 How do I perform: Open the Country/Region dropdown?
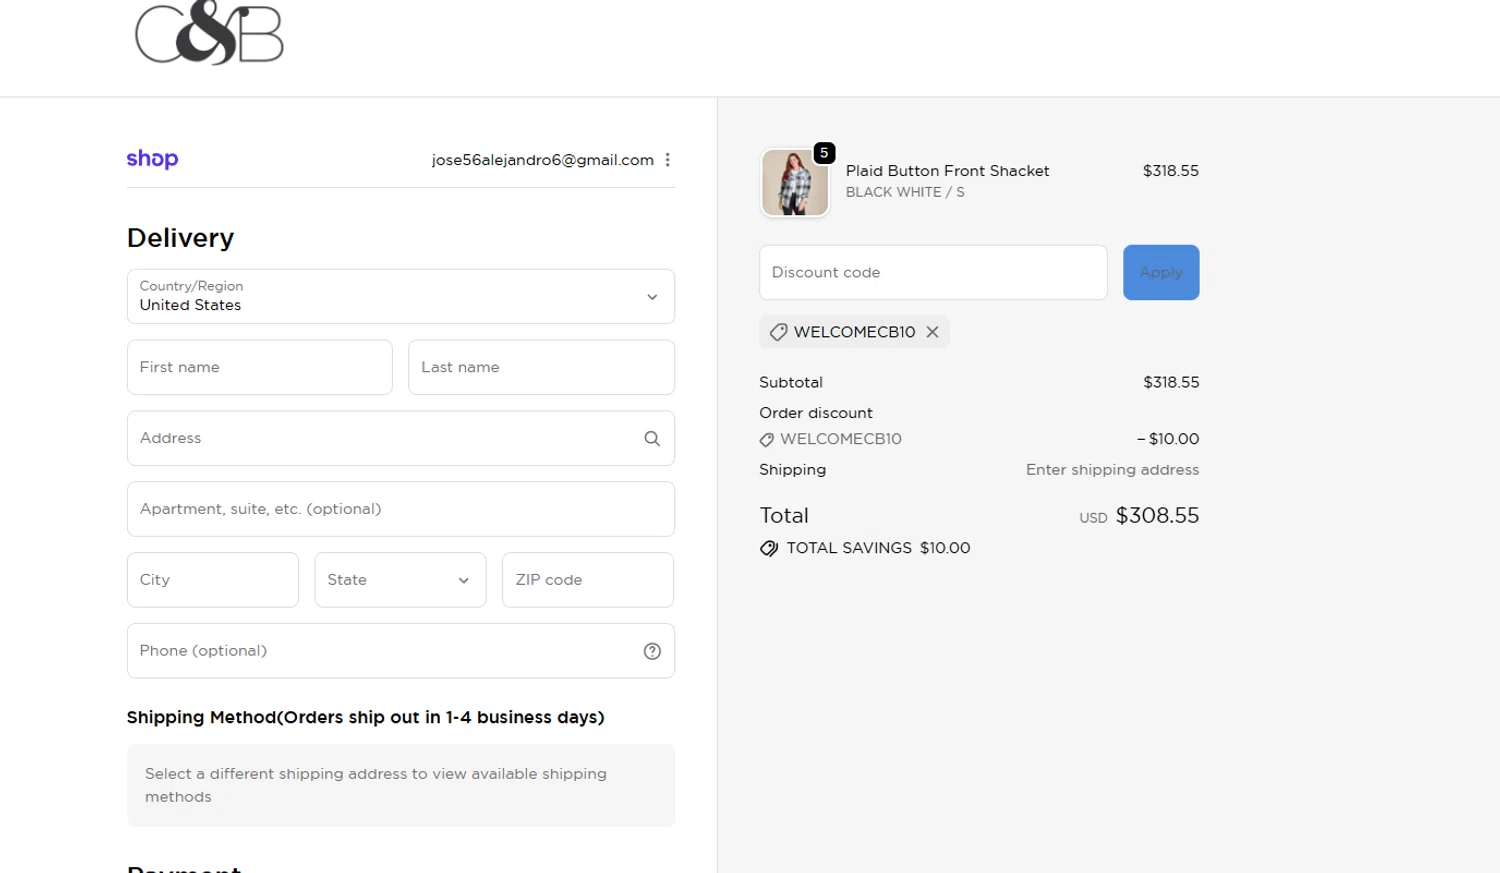coord(400,296)
